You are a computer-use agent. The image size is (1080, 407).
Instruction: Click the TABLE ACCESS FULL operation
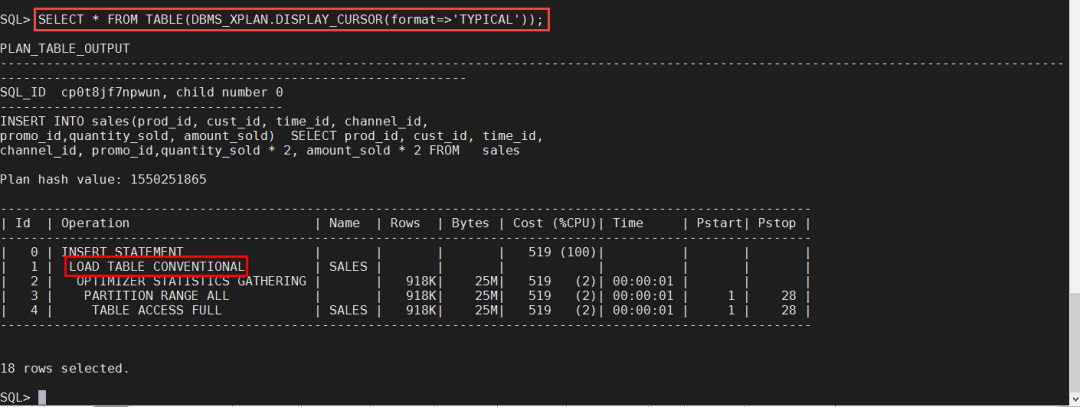tap(156, 310)
